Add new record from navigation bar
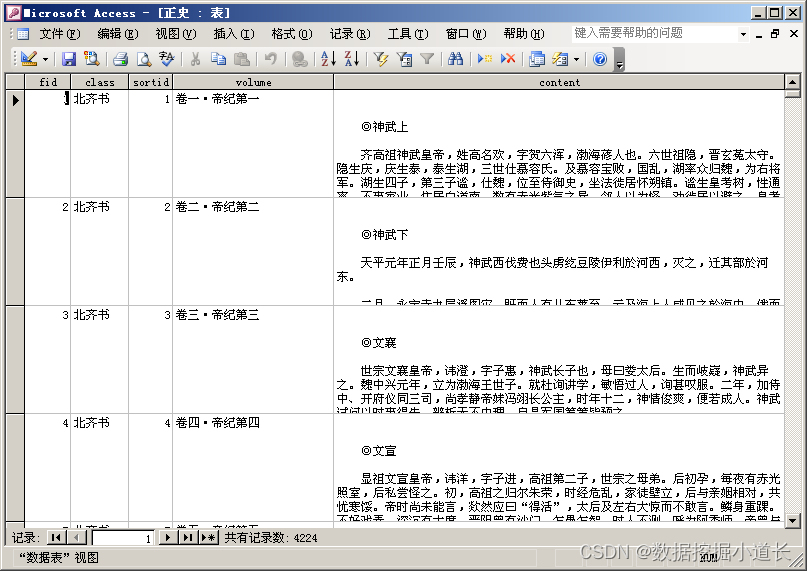Viewport: 807px width, 571px height. click(x=208, y=538)
